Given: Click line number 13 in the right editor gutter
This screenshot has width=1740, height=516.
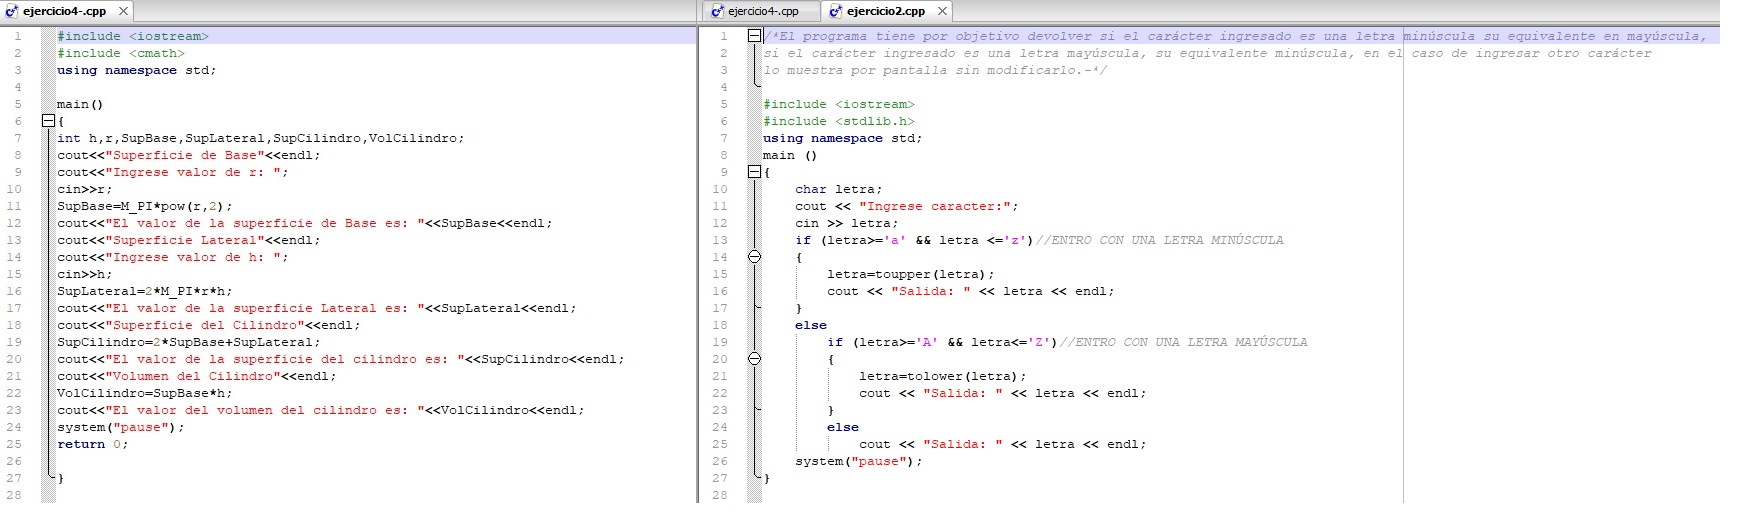Looking at the screenshot, I should 720,240.
